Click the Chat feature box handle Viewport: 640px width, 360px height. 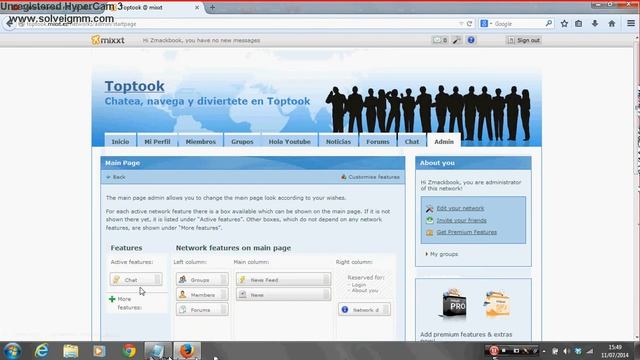[158, 280]
